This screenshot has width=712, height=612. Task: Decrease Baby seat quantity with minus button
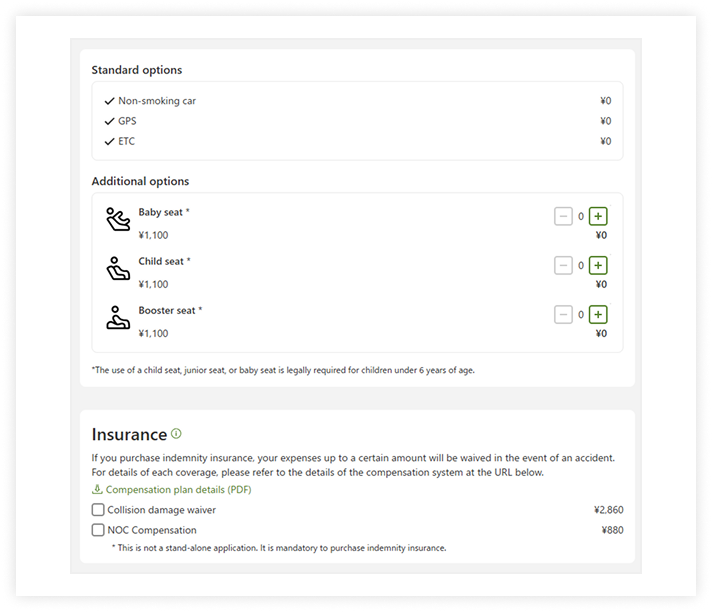tap(563, 217)
